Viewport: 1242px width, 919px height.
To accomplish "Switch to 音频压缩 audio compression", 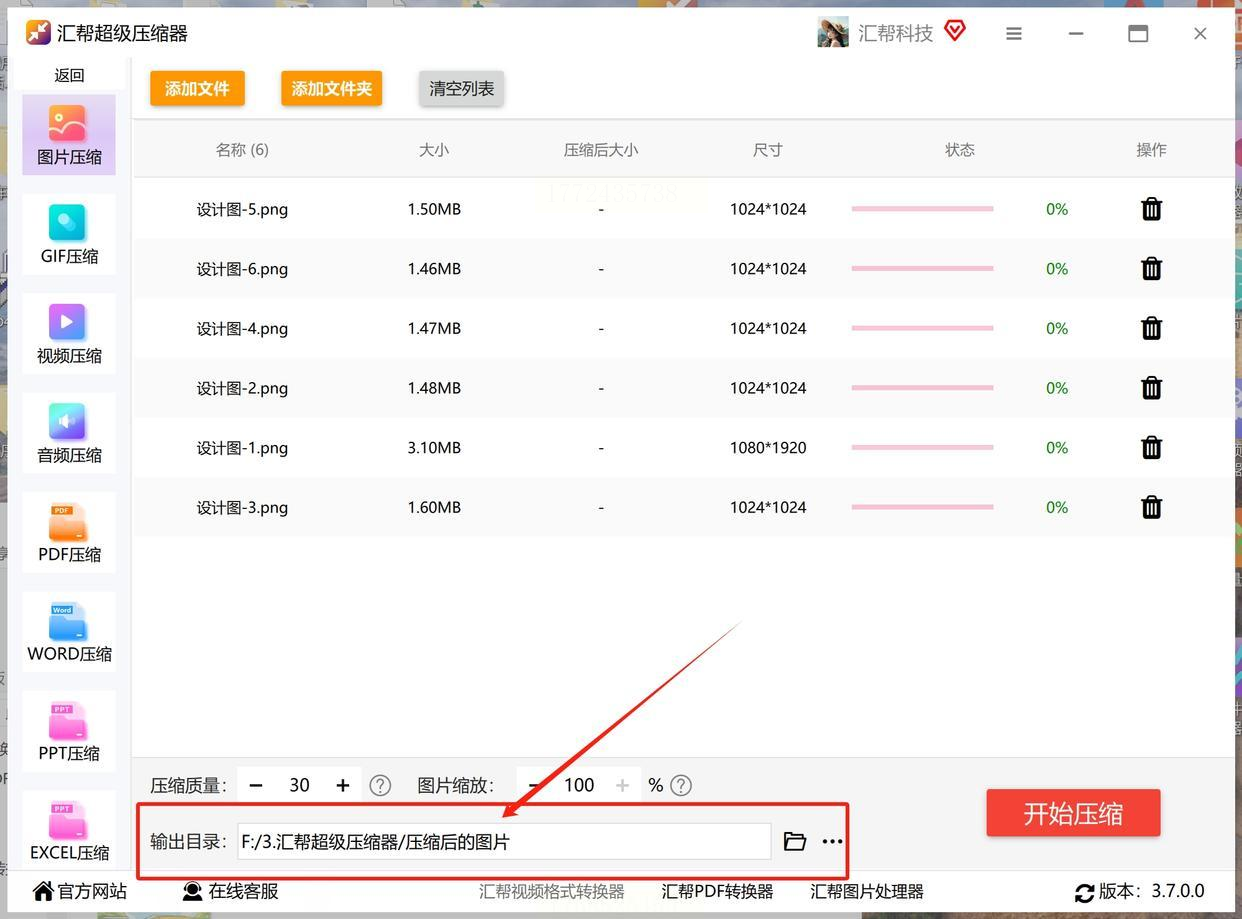I will [x=69, y=432].
